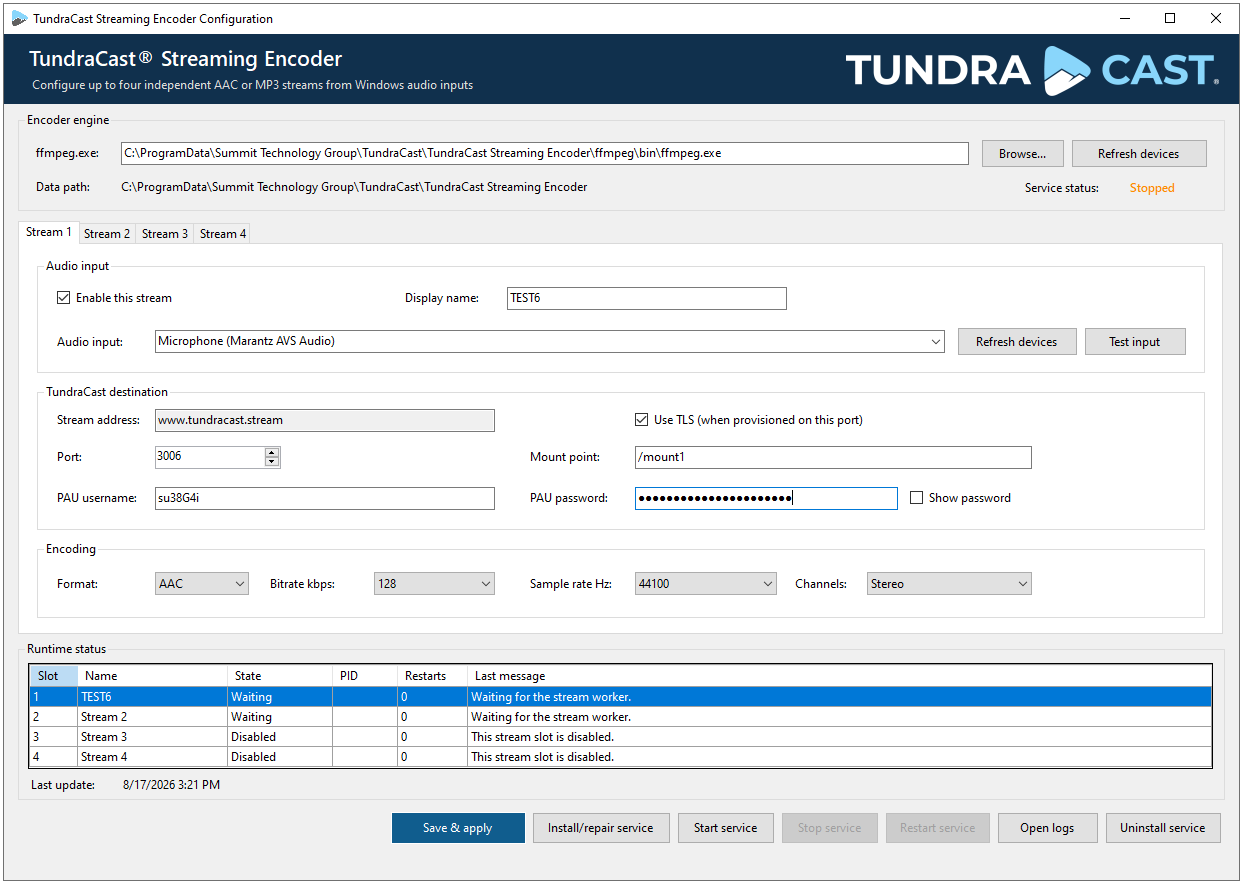Click Save & apply

click(x=458, y=828)
